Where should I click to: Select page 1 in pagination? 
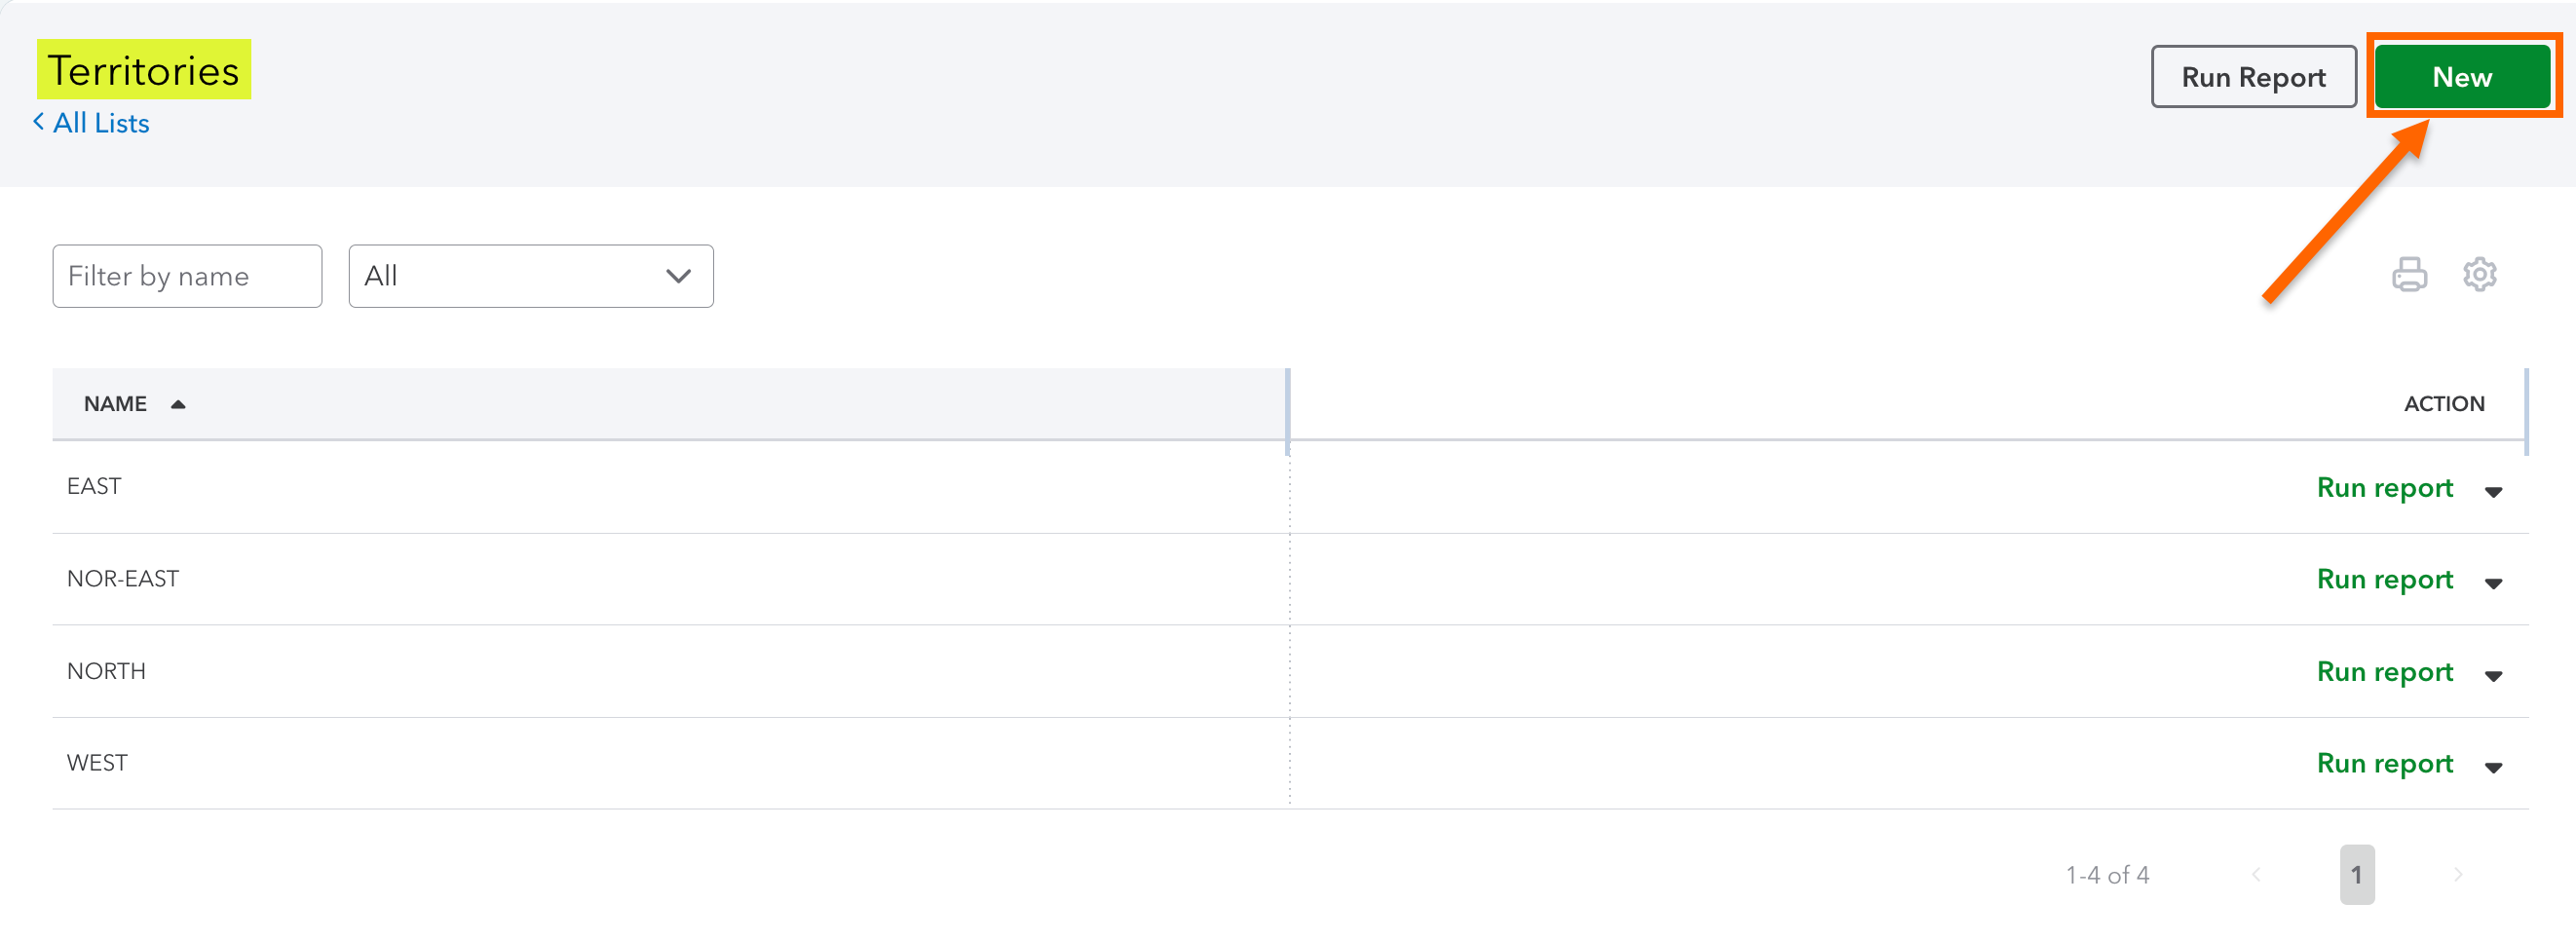(x=2356, y=875)
